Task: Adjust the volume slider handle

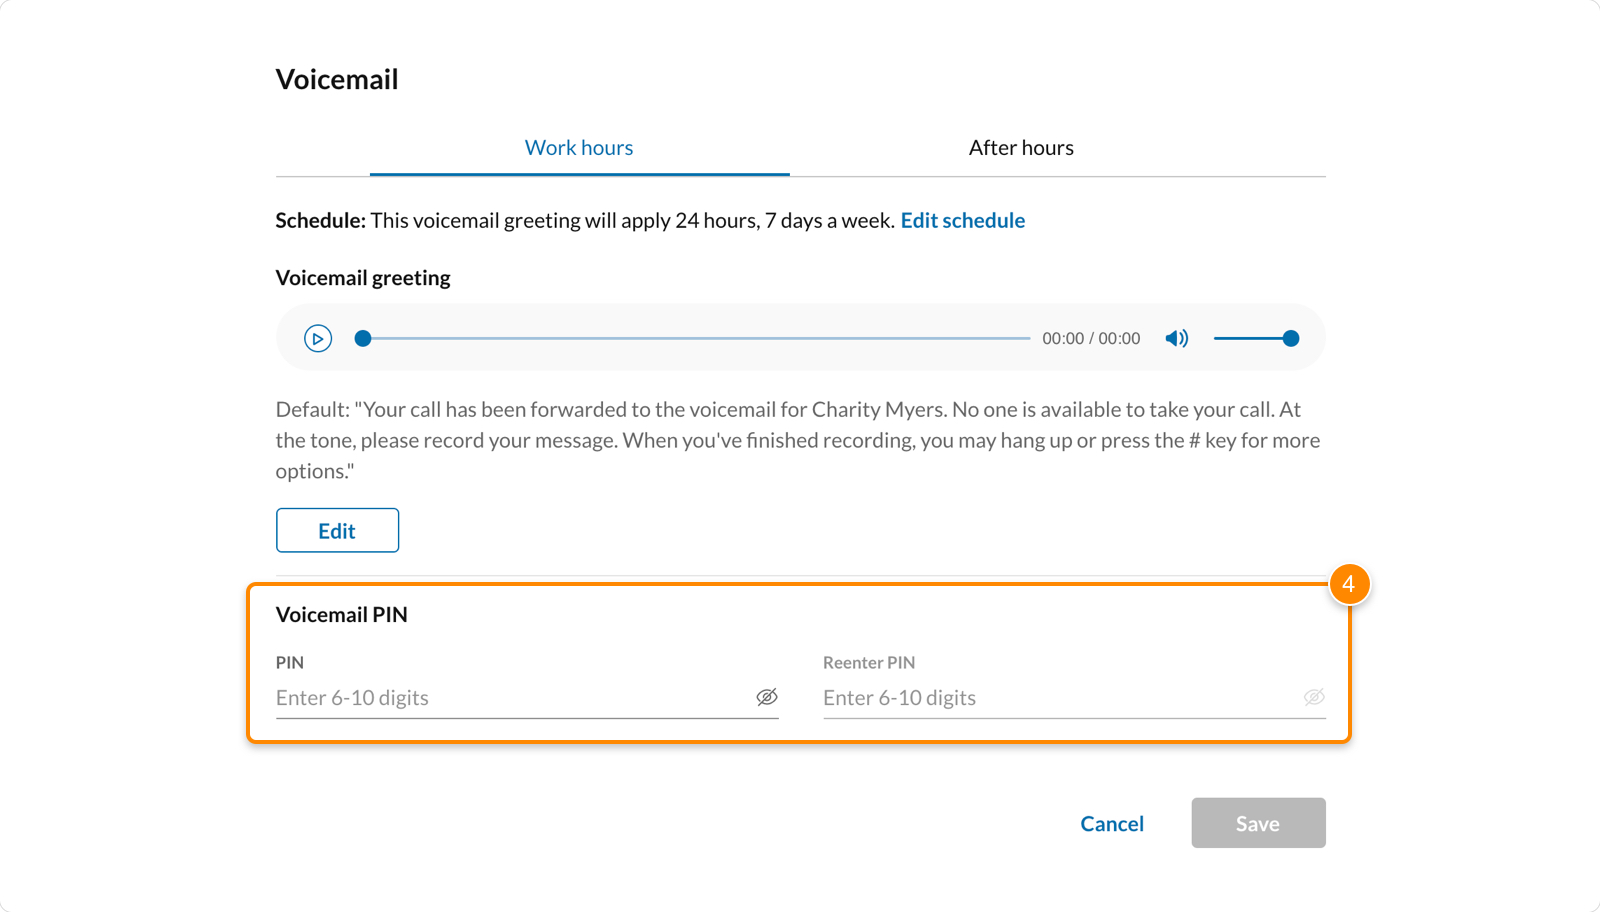Action: pos(1292,338)
